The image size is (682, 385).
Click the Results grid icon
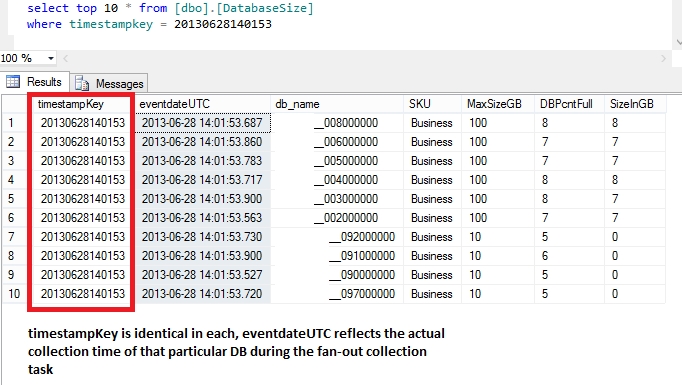pos(13,81)
